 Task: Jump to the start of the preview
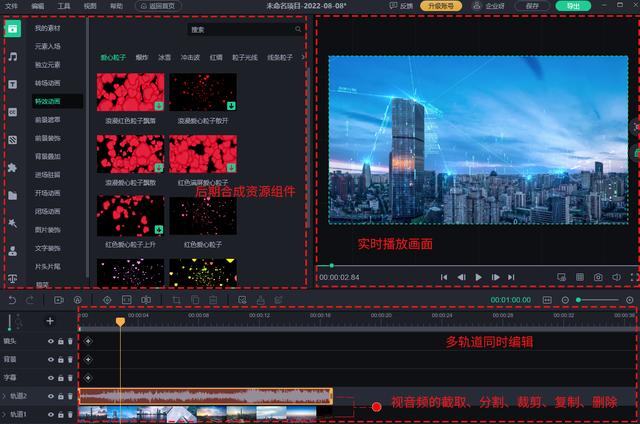pos(444,277)
